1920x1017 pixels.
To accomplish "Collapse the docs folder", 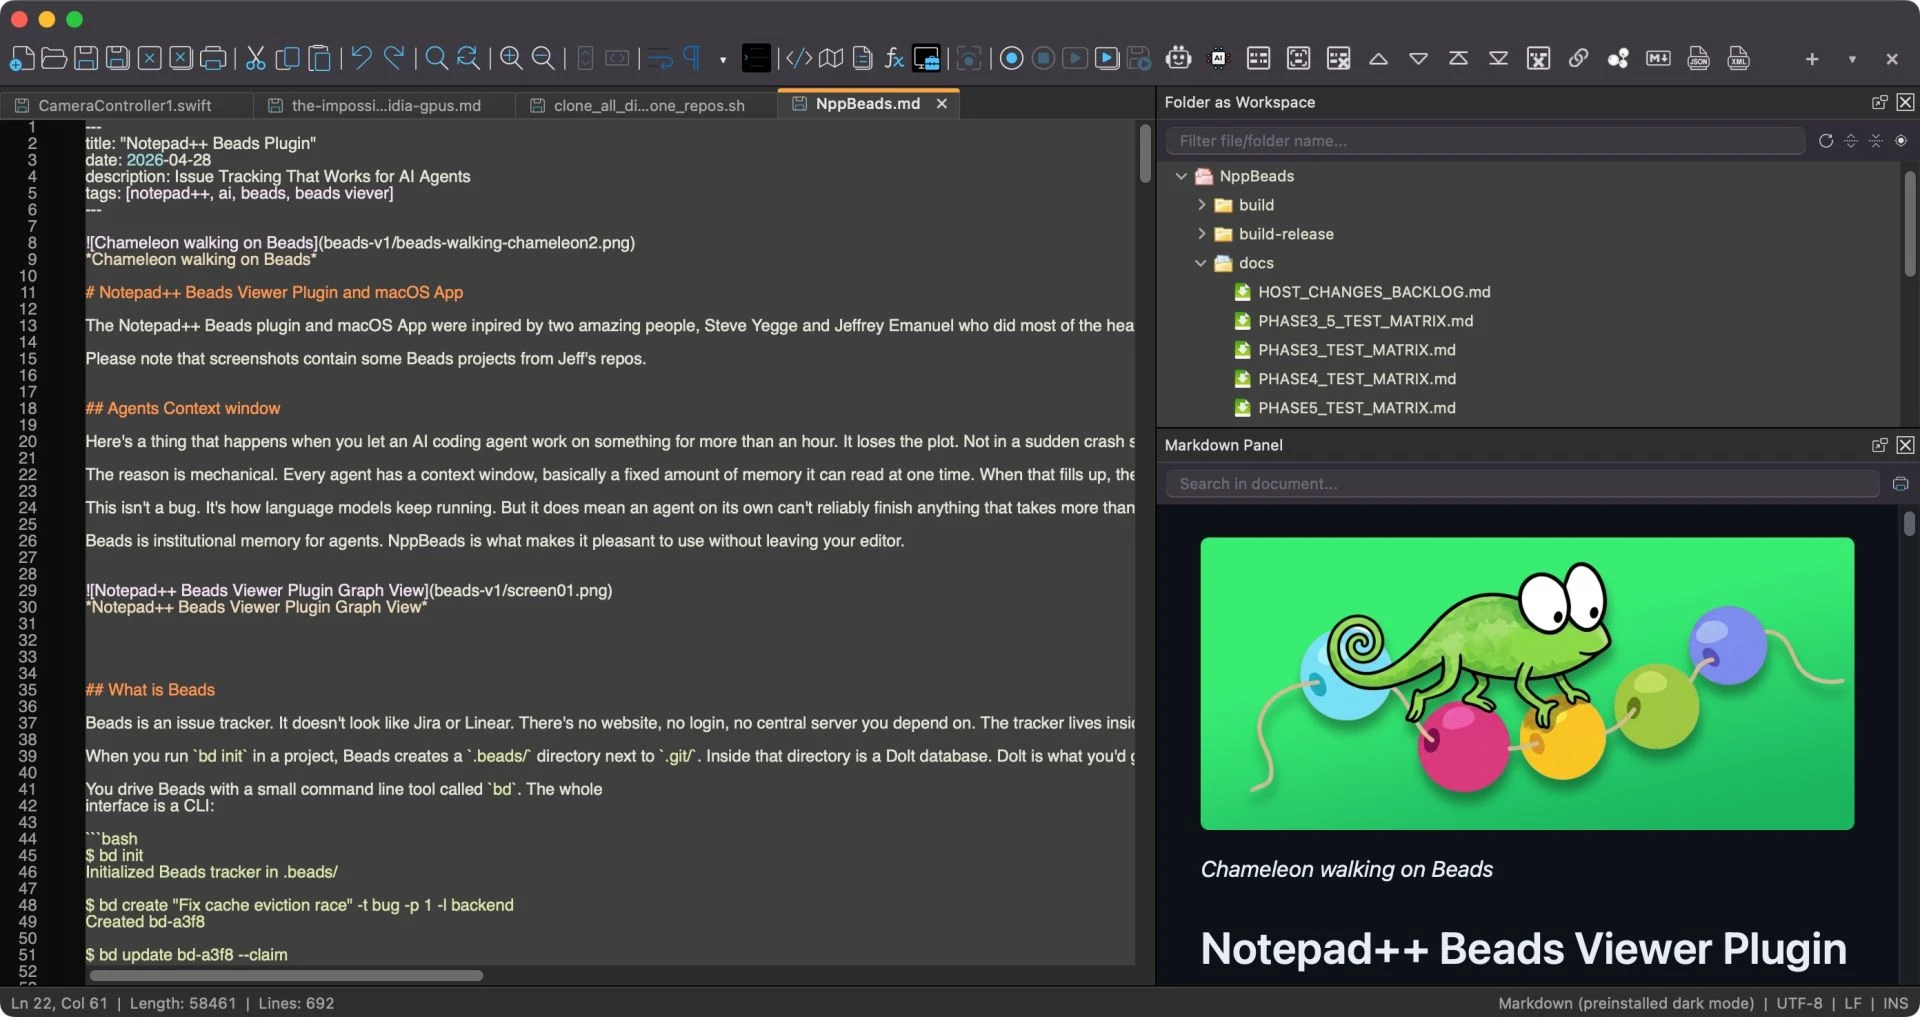I will pyautogui.click(x=1201, y=263).
